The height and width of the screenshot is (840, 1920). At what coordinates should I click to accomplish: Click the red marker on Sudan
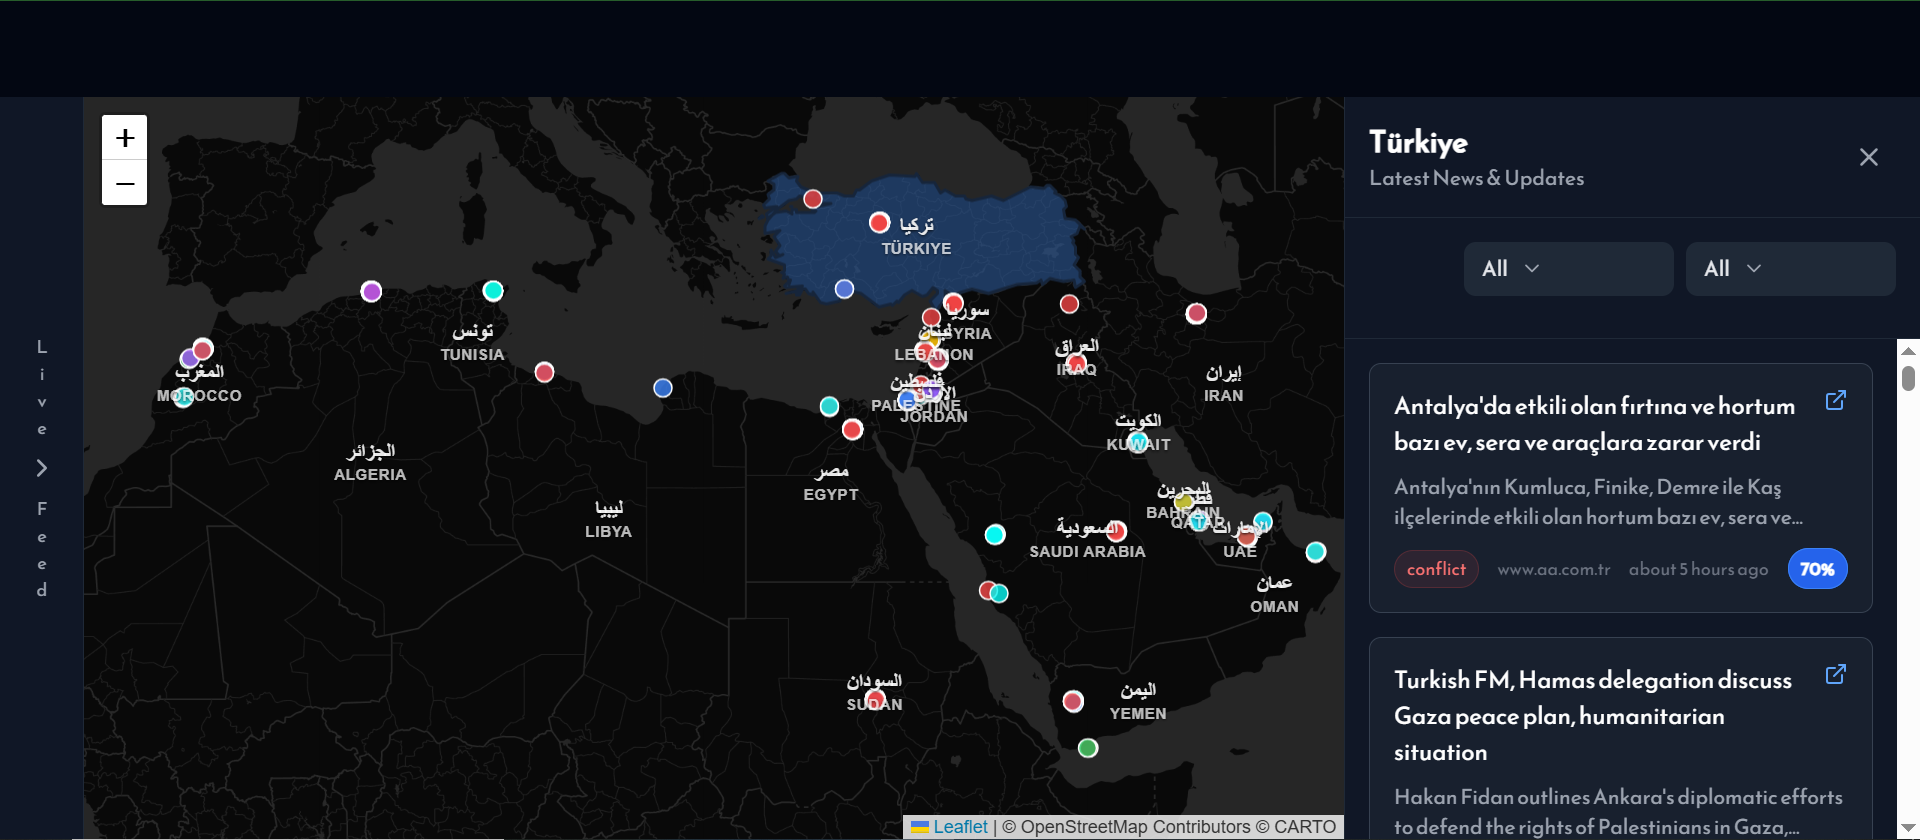tap(875, 698)
